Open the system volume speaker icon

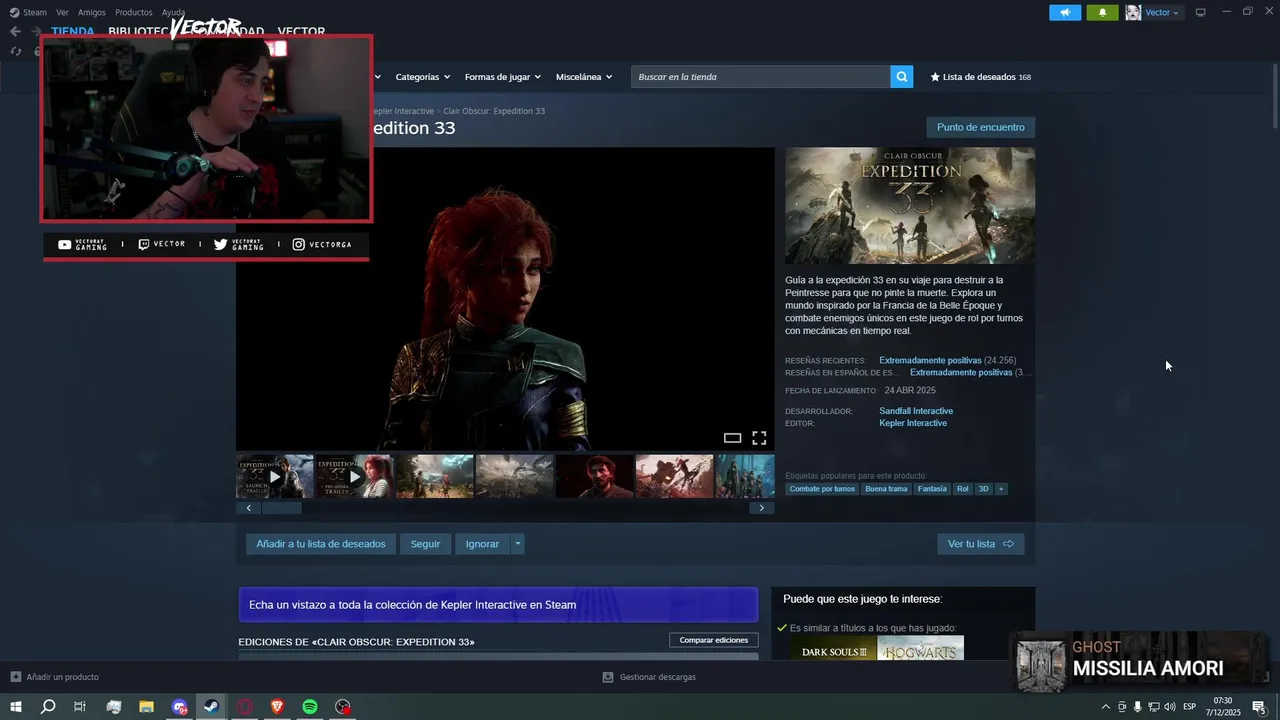1171,707
